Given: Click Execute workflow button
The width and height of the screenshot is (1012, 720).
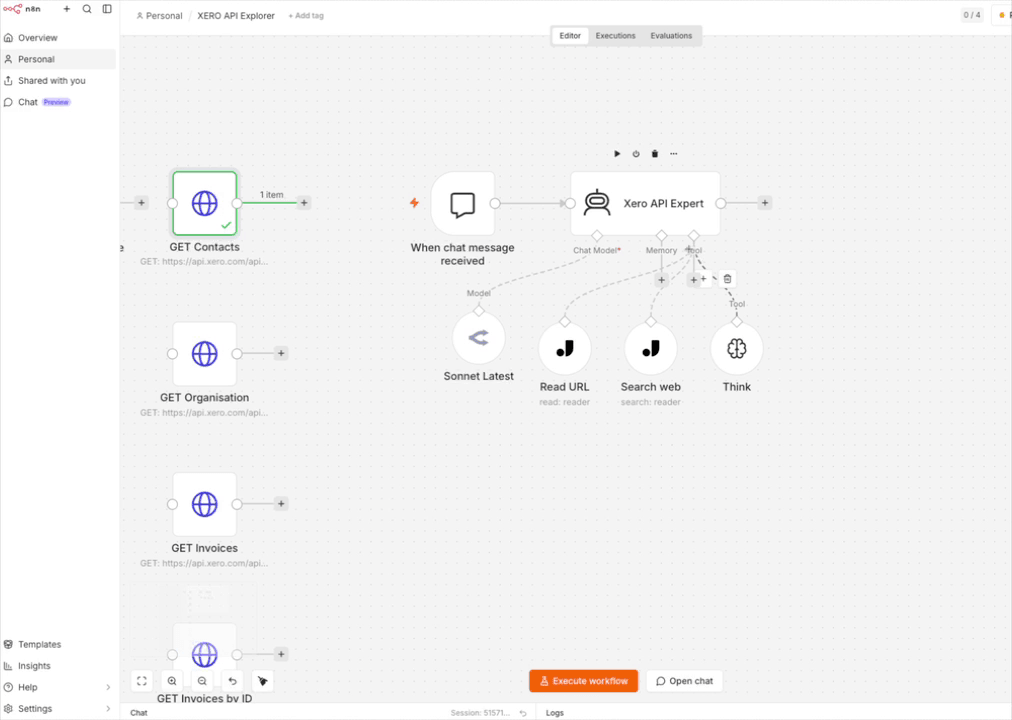Looking at the screenshot, I should 583,681.
